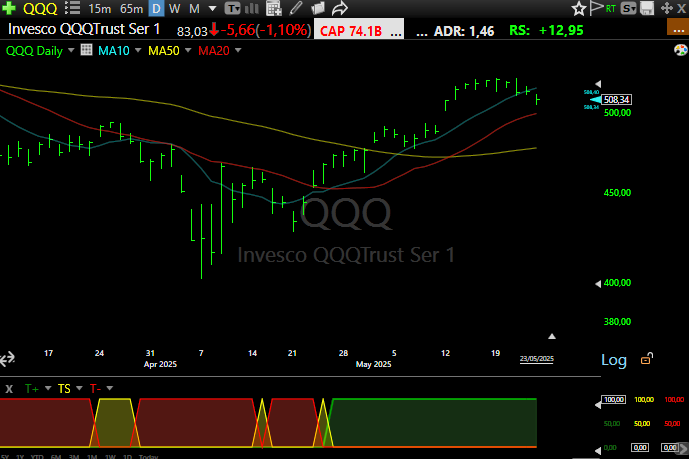Viewport: 689px width, 459px height.
Task: Click the share arrow icon
Action: click(x=339, y=8)
